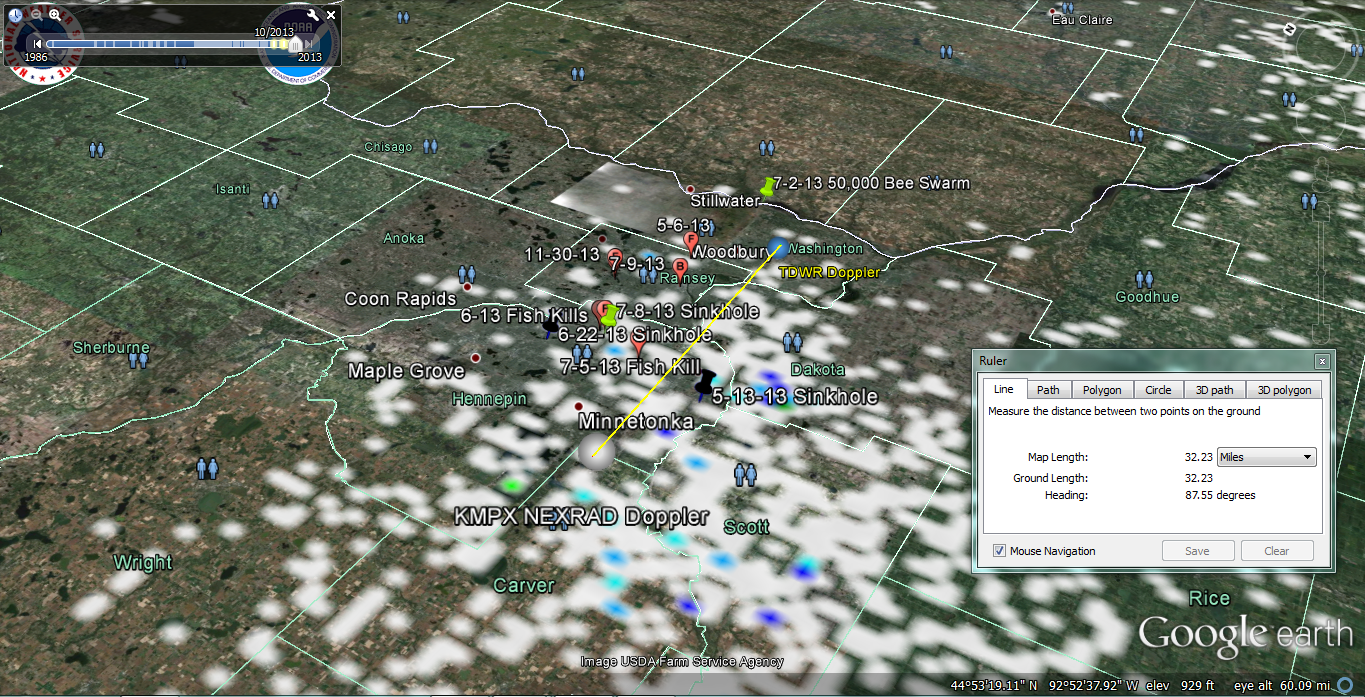Image resolution: width=1365 pixels, height=697 pixels.
Task: Click the time slider thumb handle
Action: [295, 45]
